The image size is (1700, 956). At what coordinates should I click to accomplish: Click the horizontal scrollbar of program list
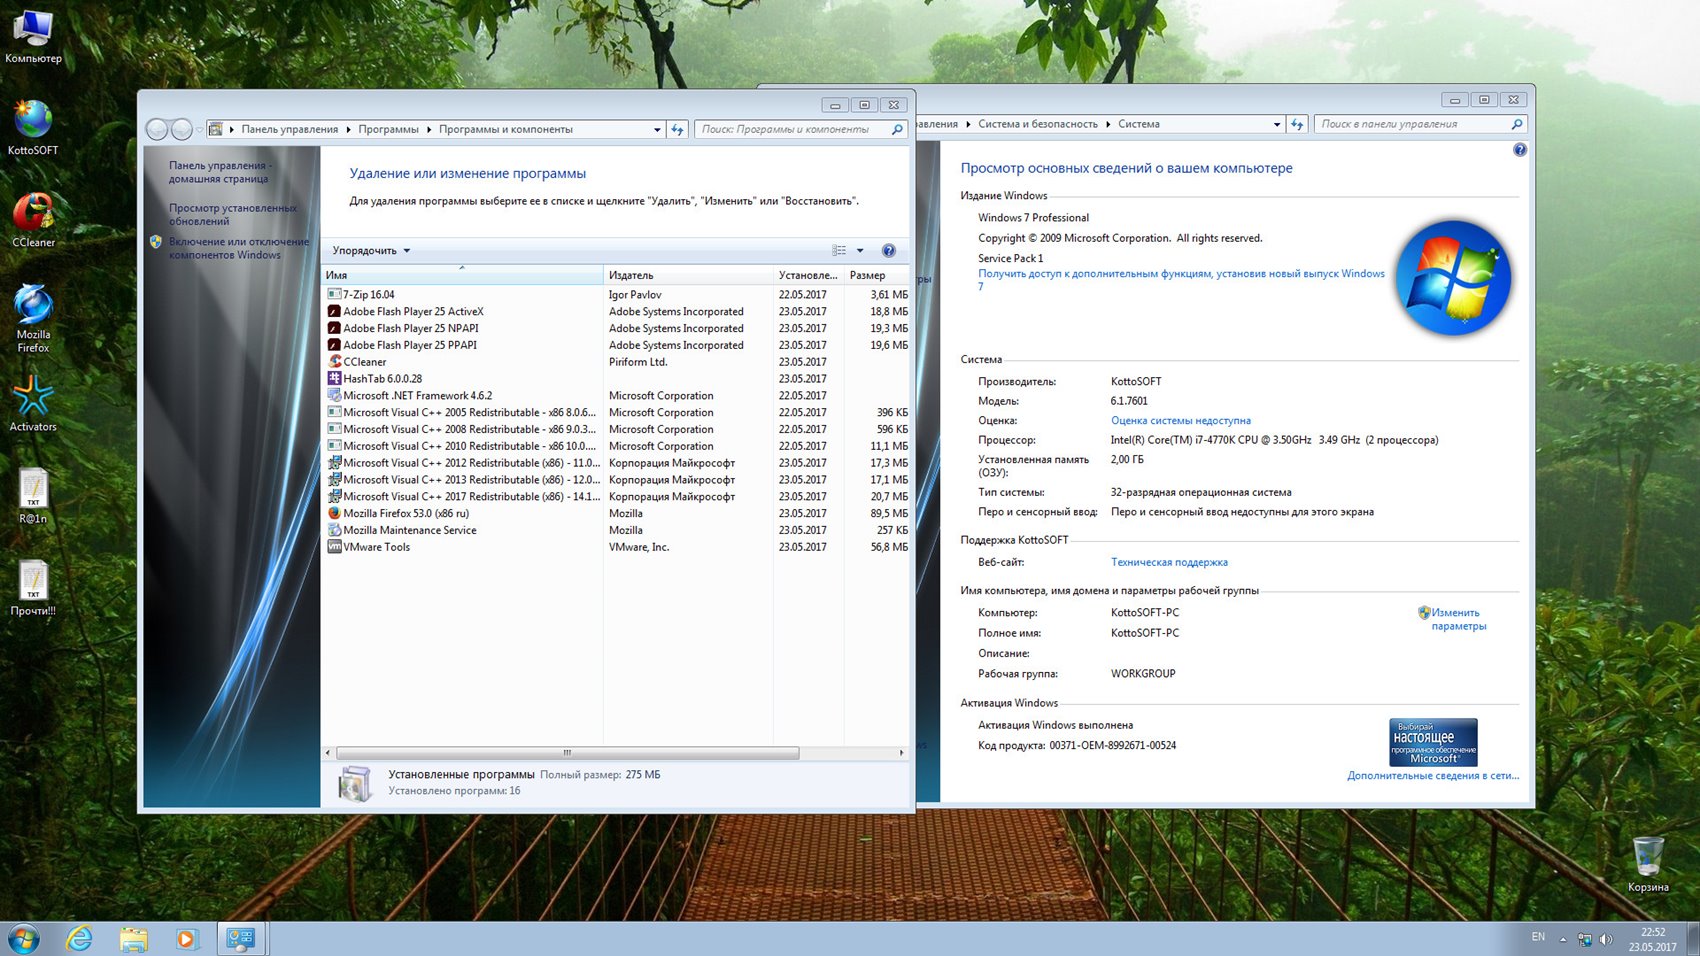point(567,753)
